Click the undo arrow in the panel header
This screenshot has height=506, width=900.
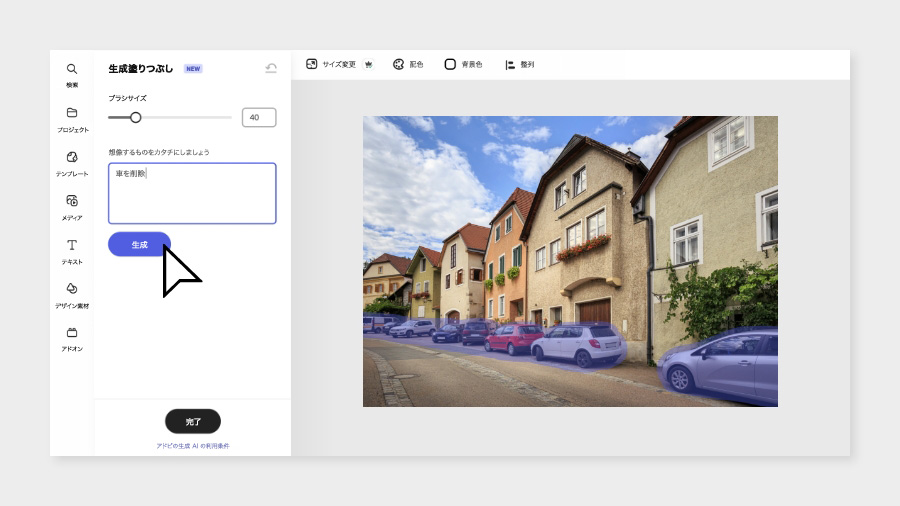pos(271,68)
